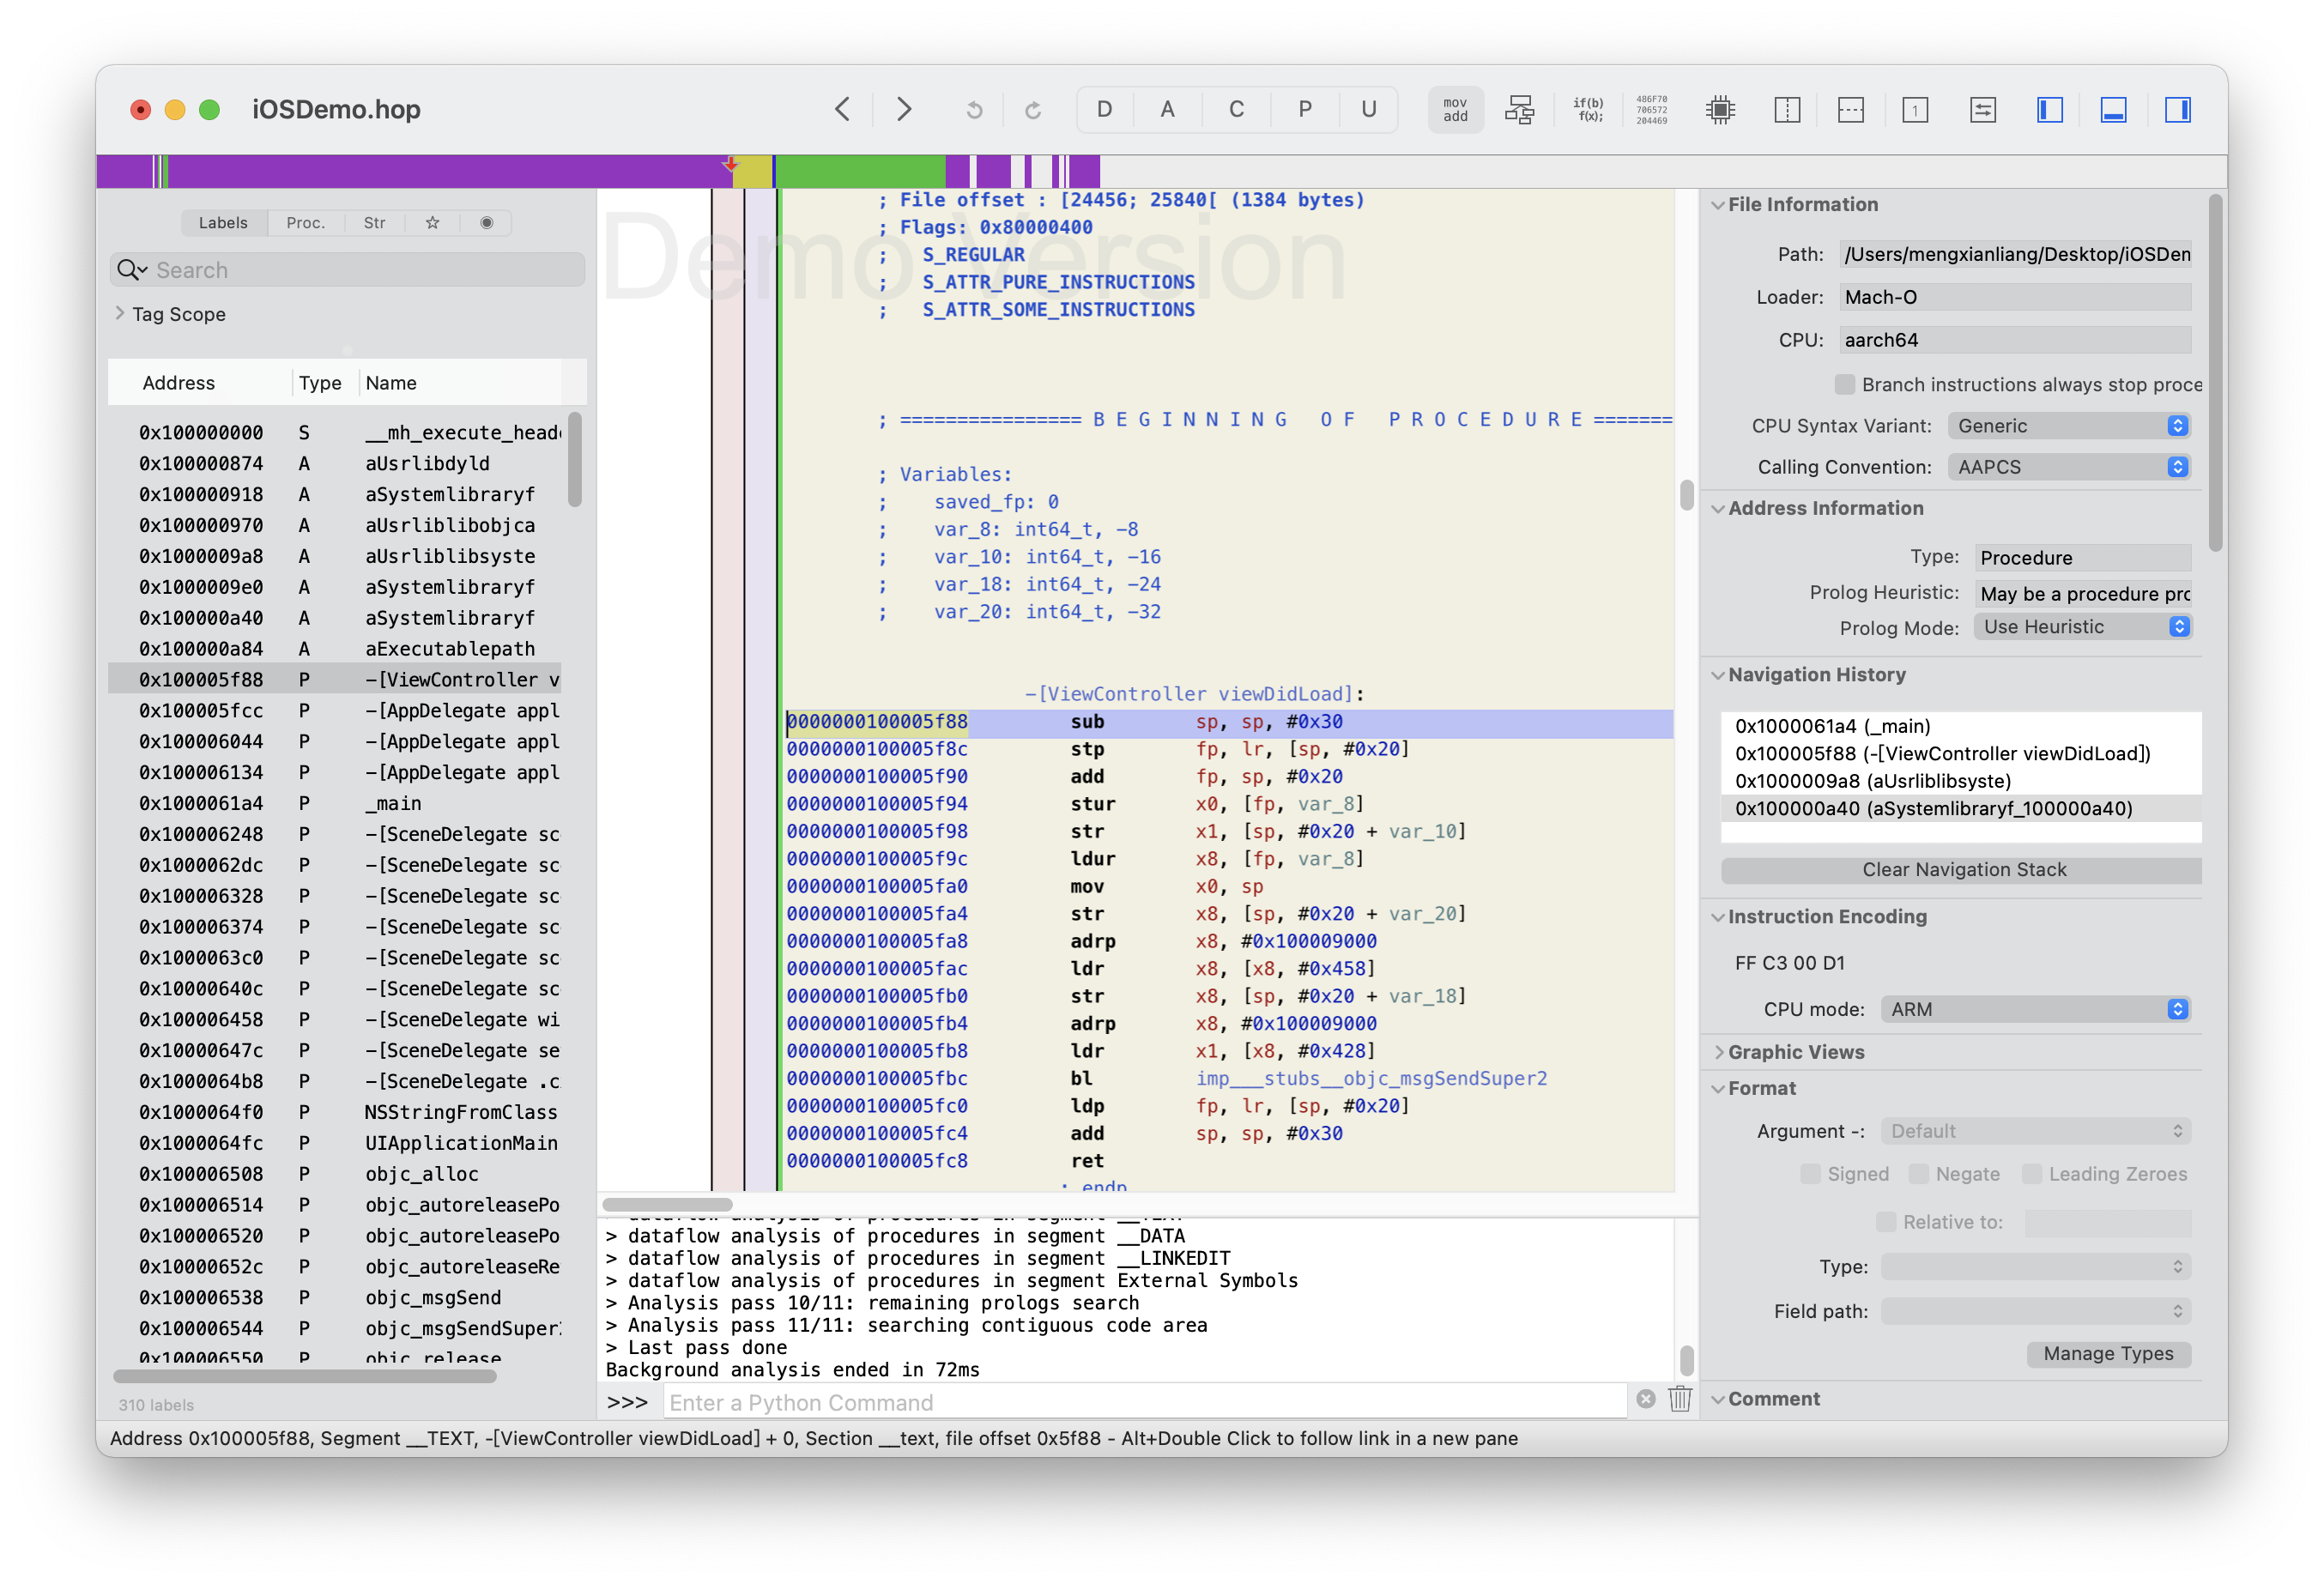This screenshot has width=2324, height=1584.
Task: Click the undo curved arrow icon
Action: (x=974, y=110)
